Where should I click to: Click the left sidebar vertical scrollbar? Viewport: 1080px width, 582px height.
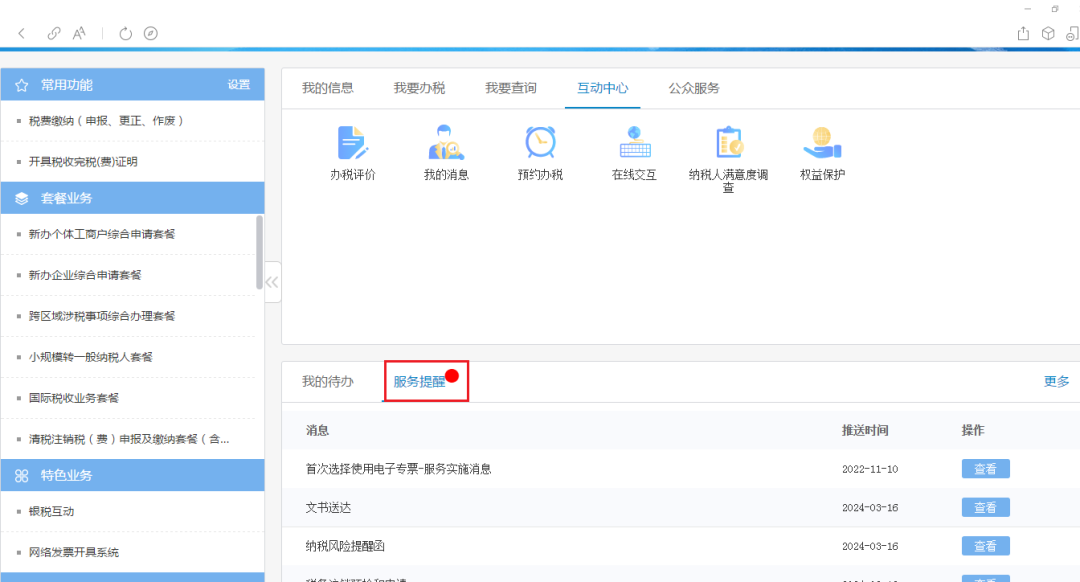[x=260, y=250]
